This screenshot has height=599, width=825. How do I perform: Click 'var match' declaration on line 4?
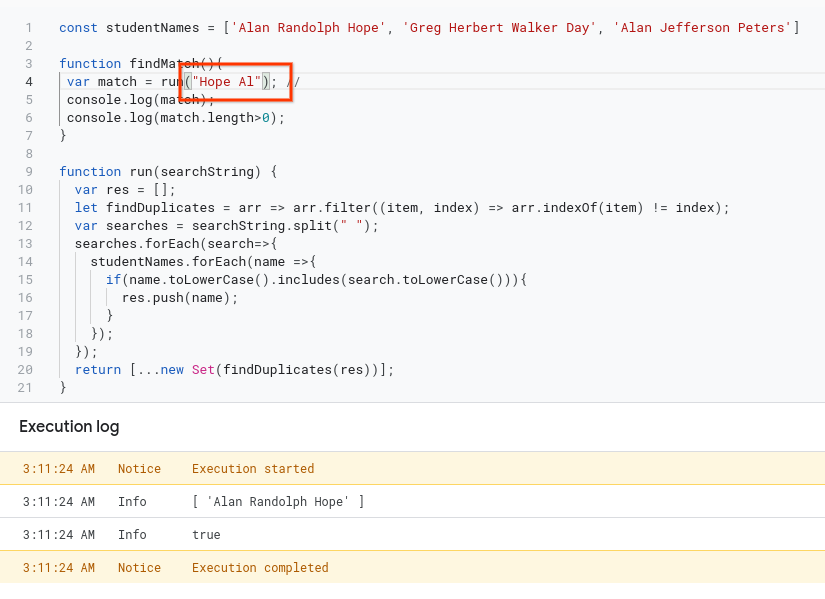pos(102,82)
